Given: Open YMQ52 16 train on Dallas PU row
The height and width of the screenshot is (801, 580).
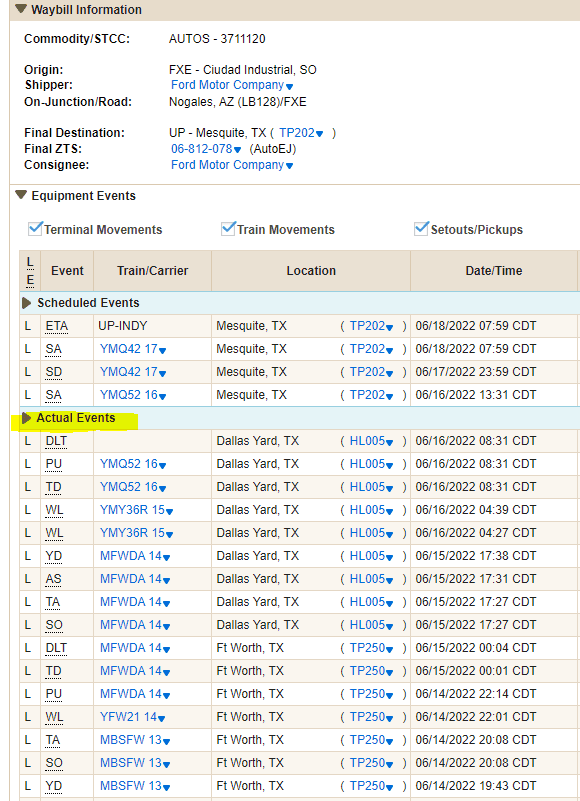Looking at the screenshot, I should pos(133,464).
